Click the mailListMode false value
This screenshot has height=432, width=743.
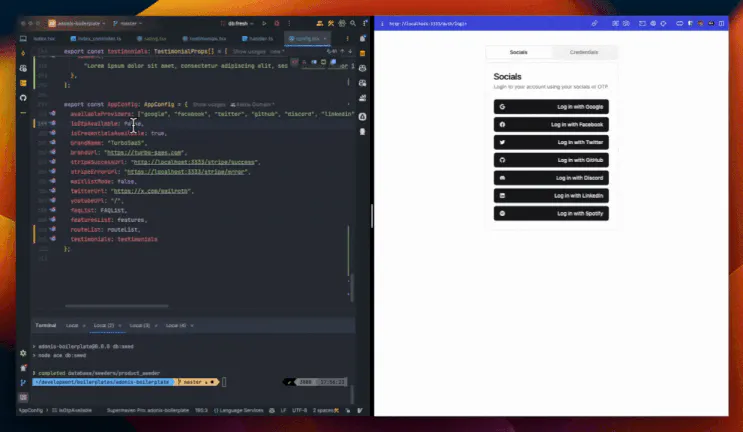(126, 181)
